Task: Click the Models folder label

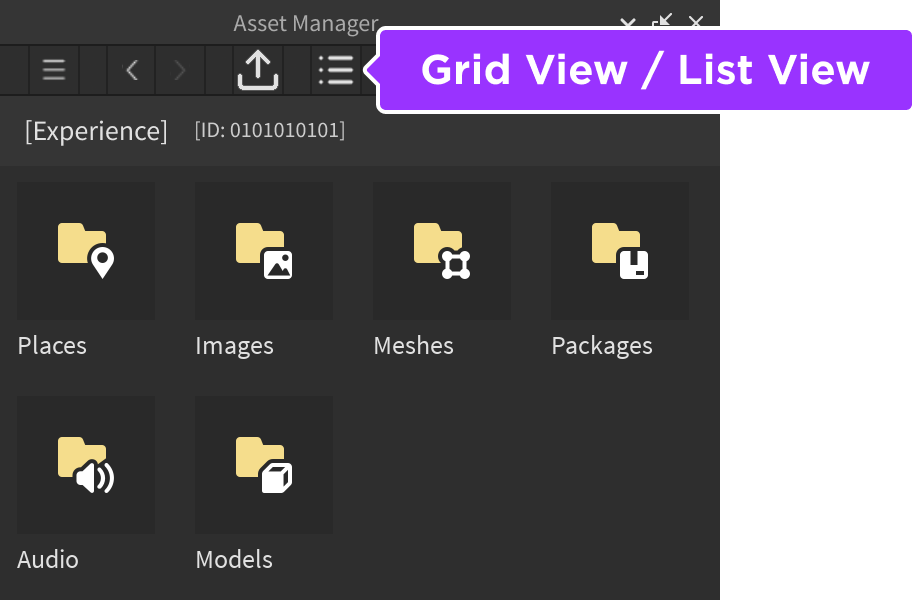Action: pos(234,559)
